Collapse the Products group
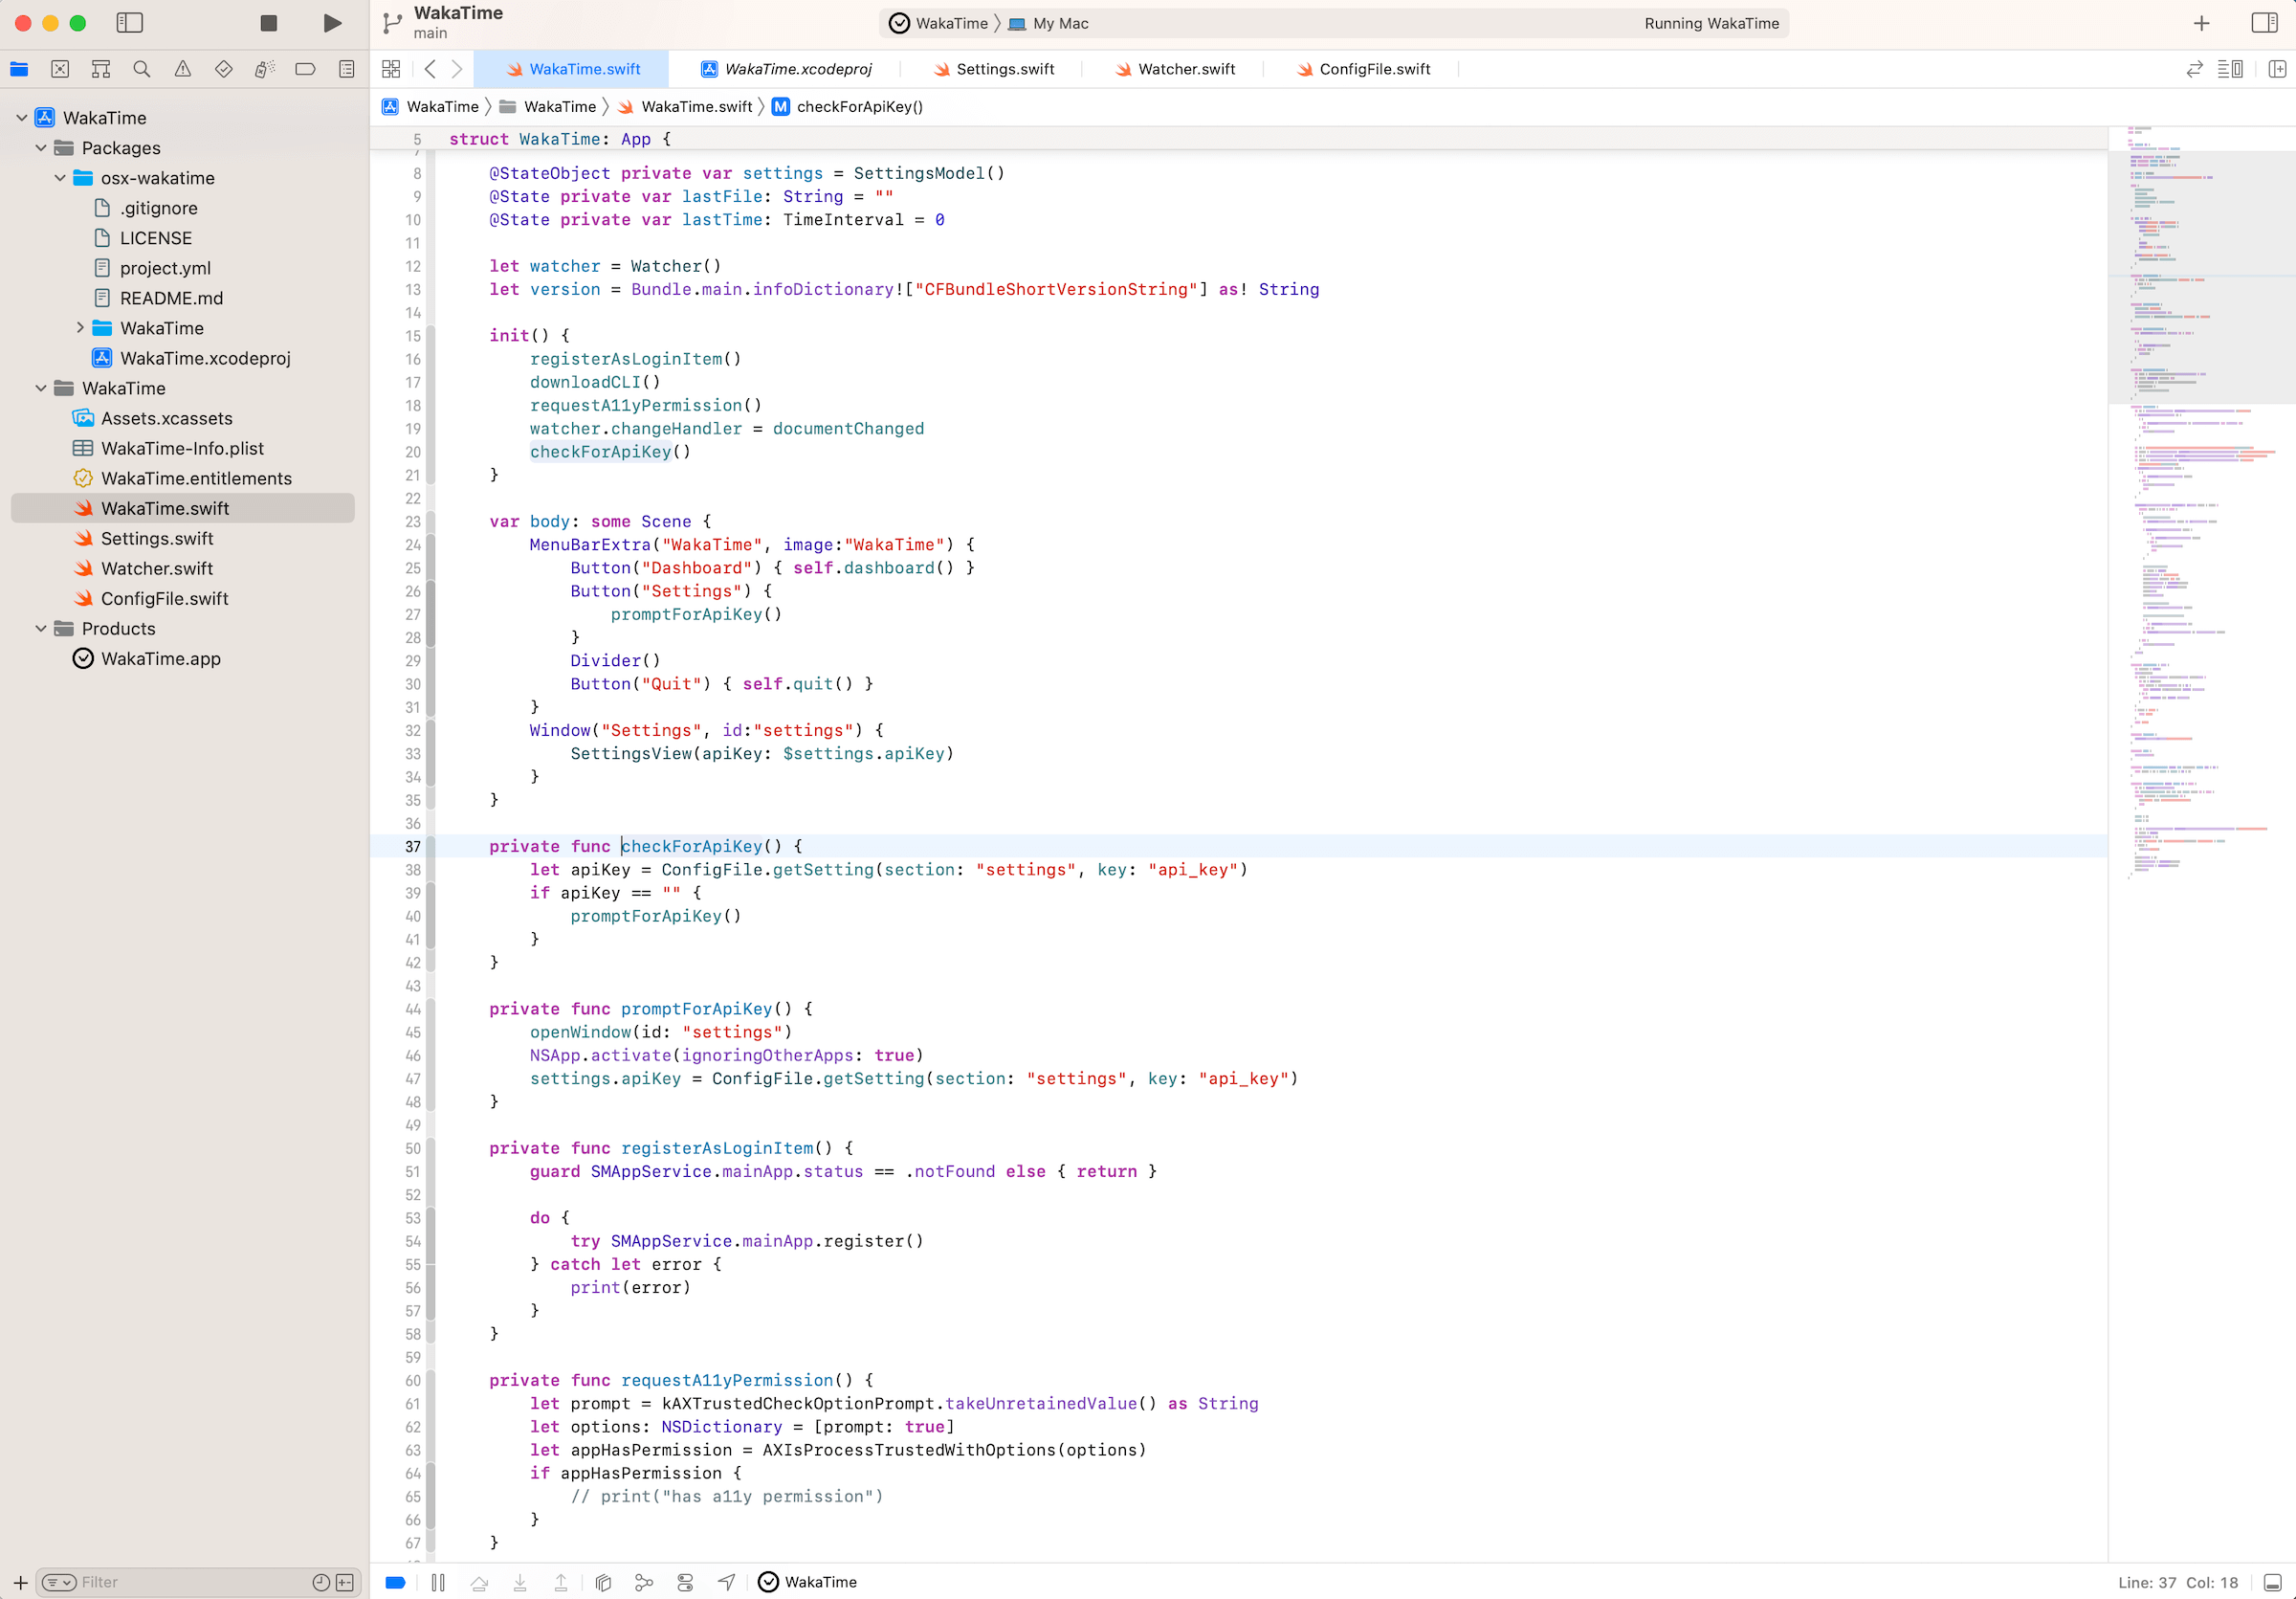2296x1599 pixels. (x=40, y=628)
